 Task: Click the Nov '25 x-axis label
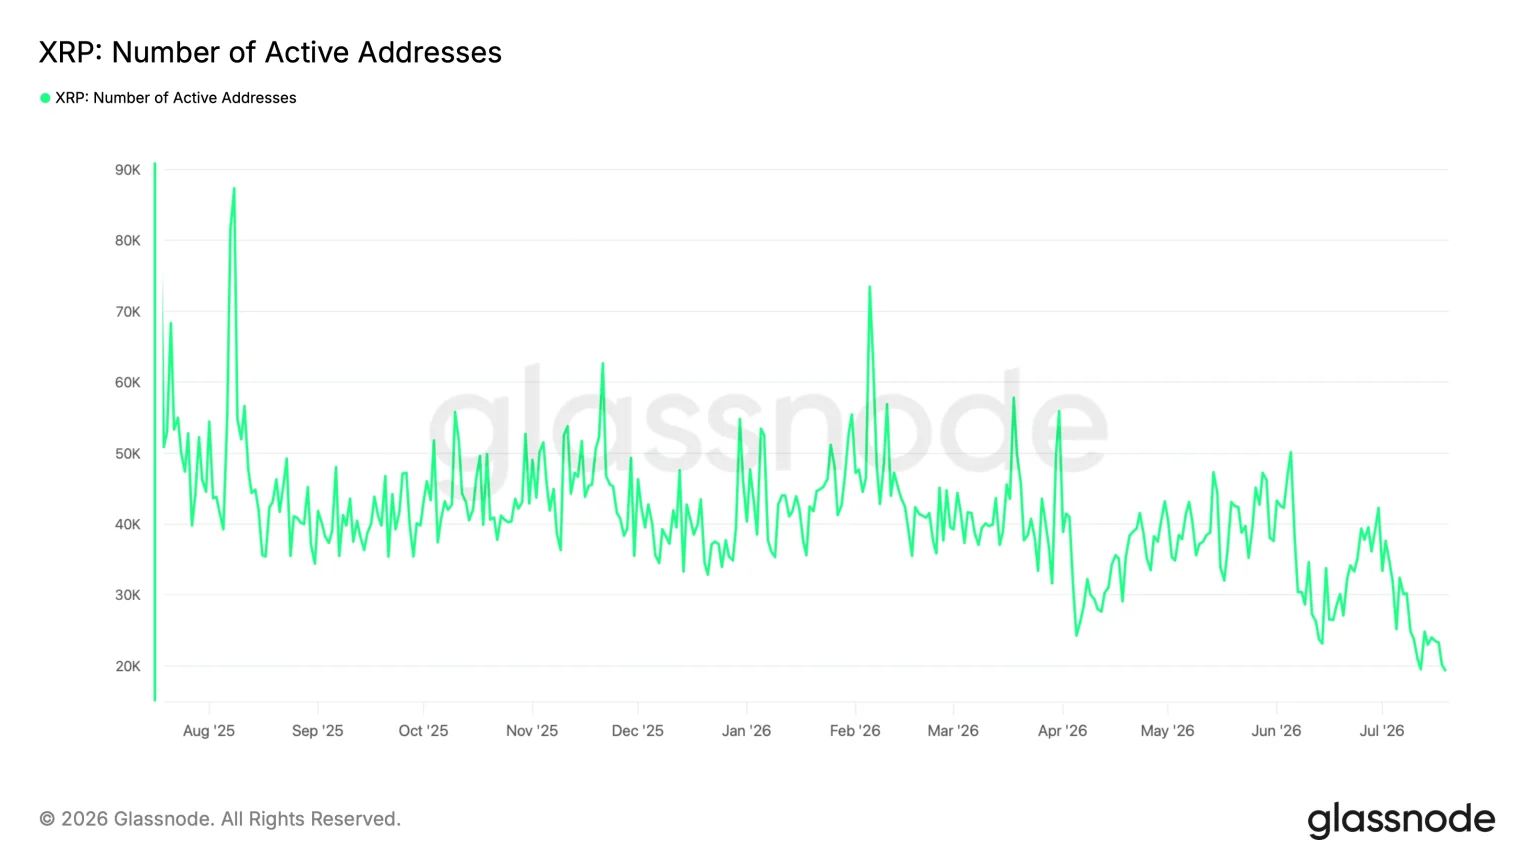(x=532, y=731)
